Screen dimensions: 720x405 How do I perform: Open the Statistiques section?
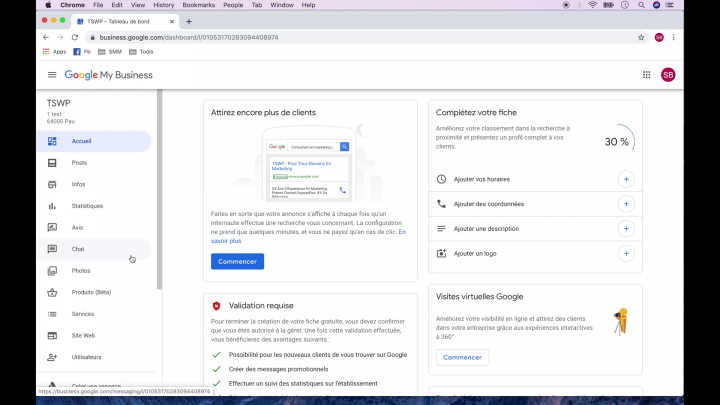[87, 206]
